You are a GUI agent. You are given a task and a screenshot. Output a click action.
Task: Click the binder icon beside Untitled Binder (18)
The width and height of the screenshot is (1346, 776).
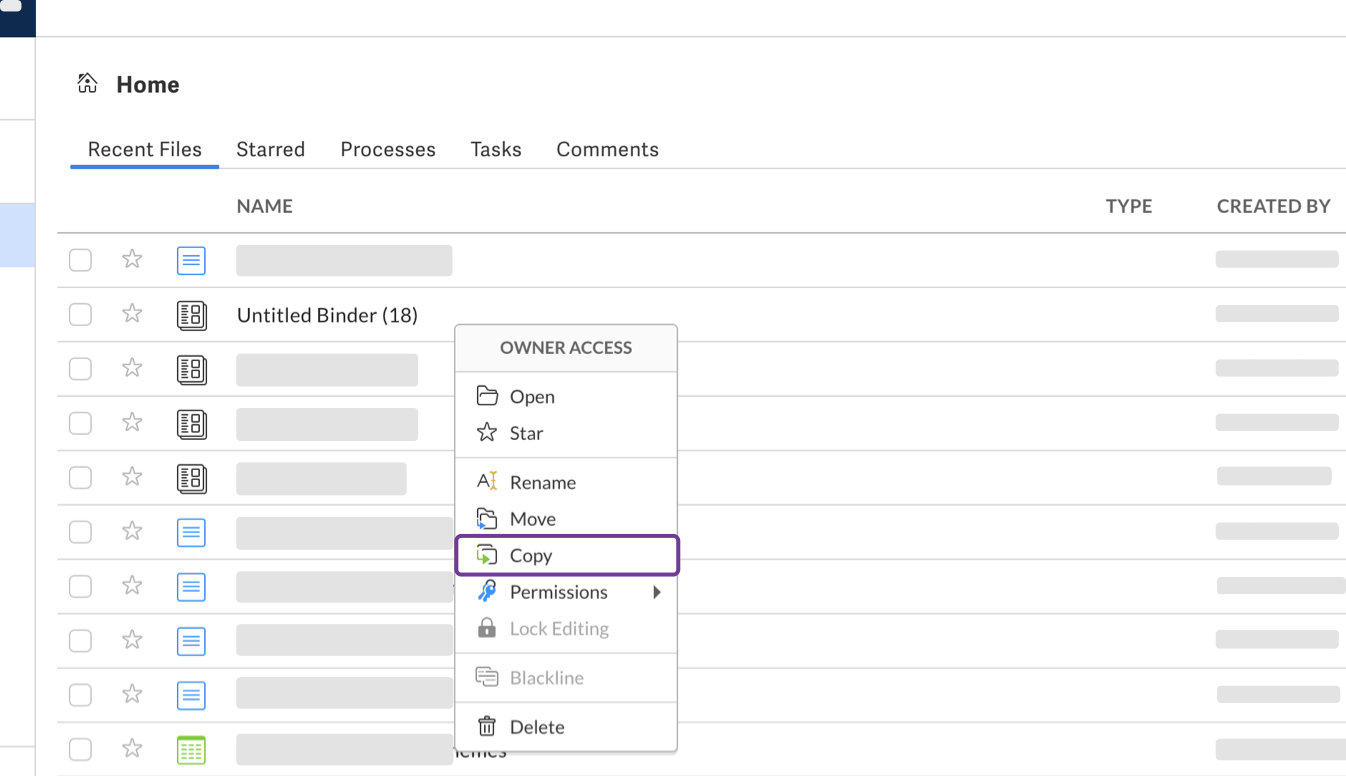tap(191, 314)
